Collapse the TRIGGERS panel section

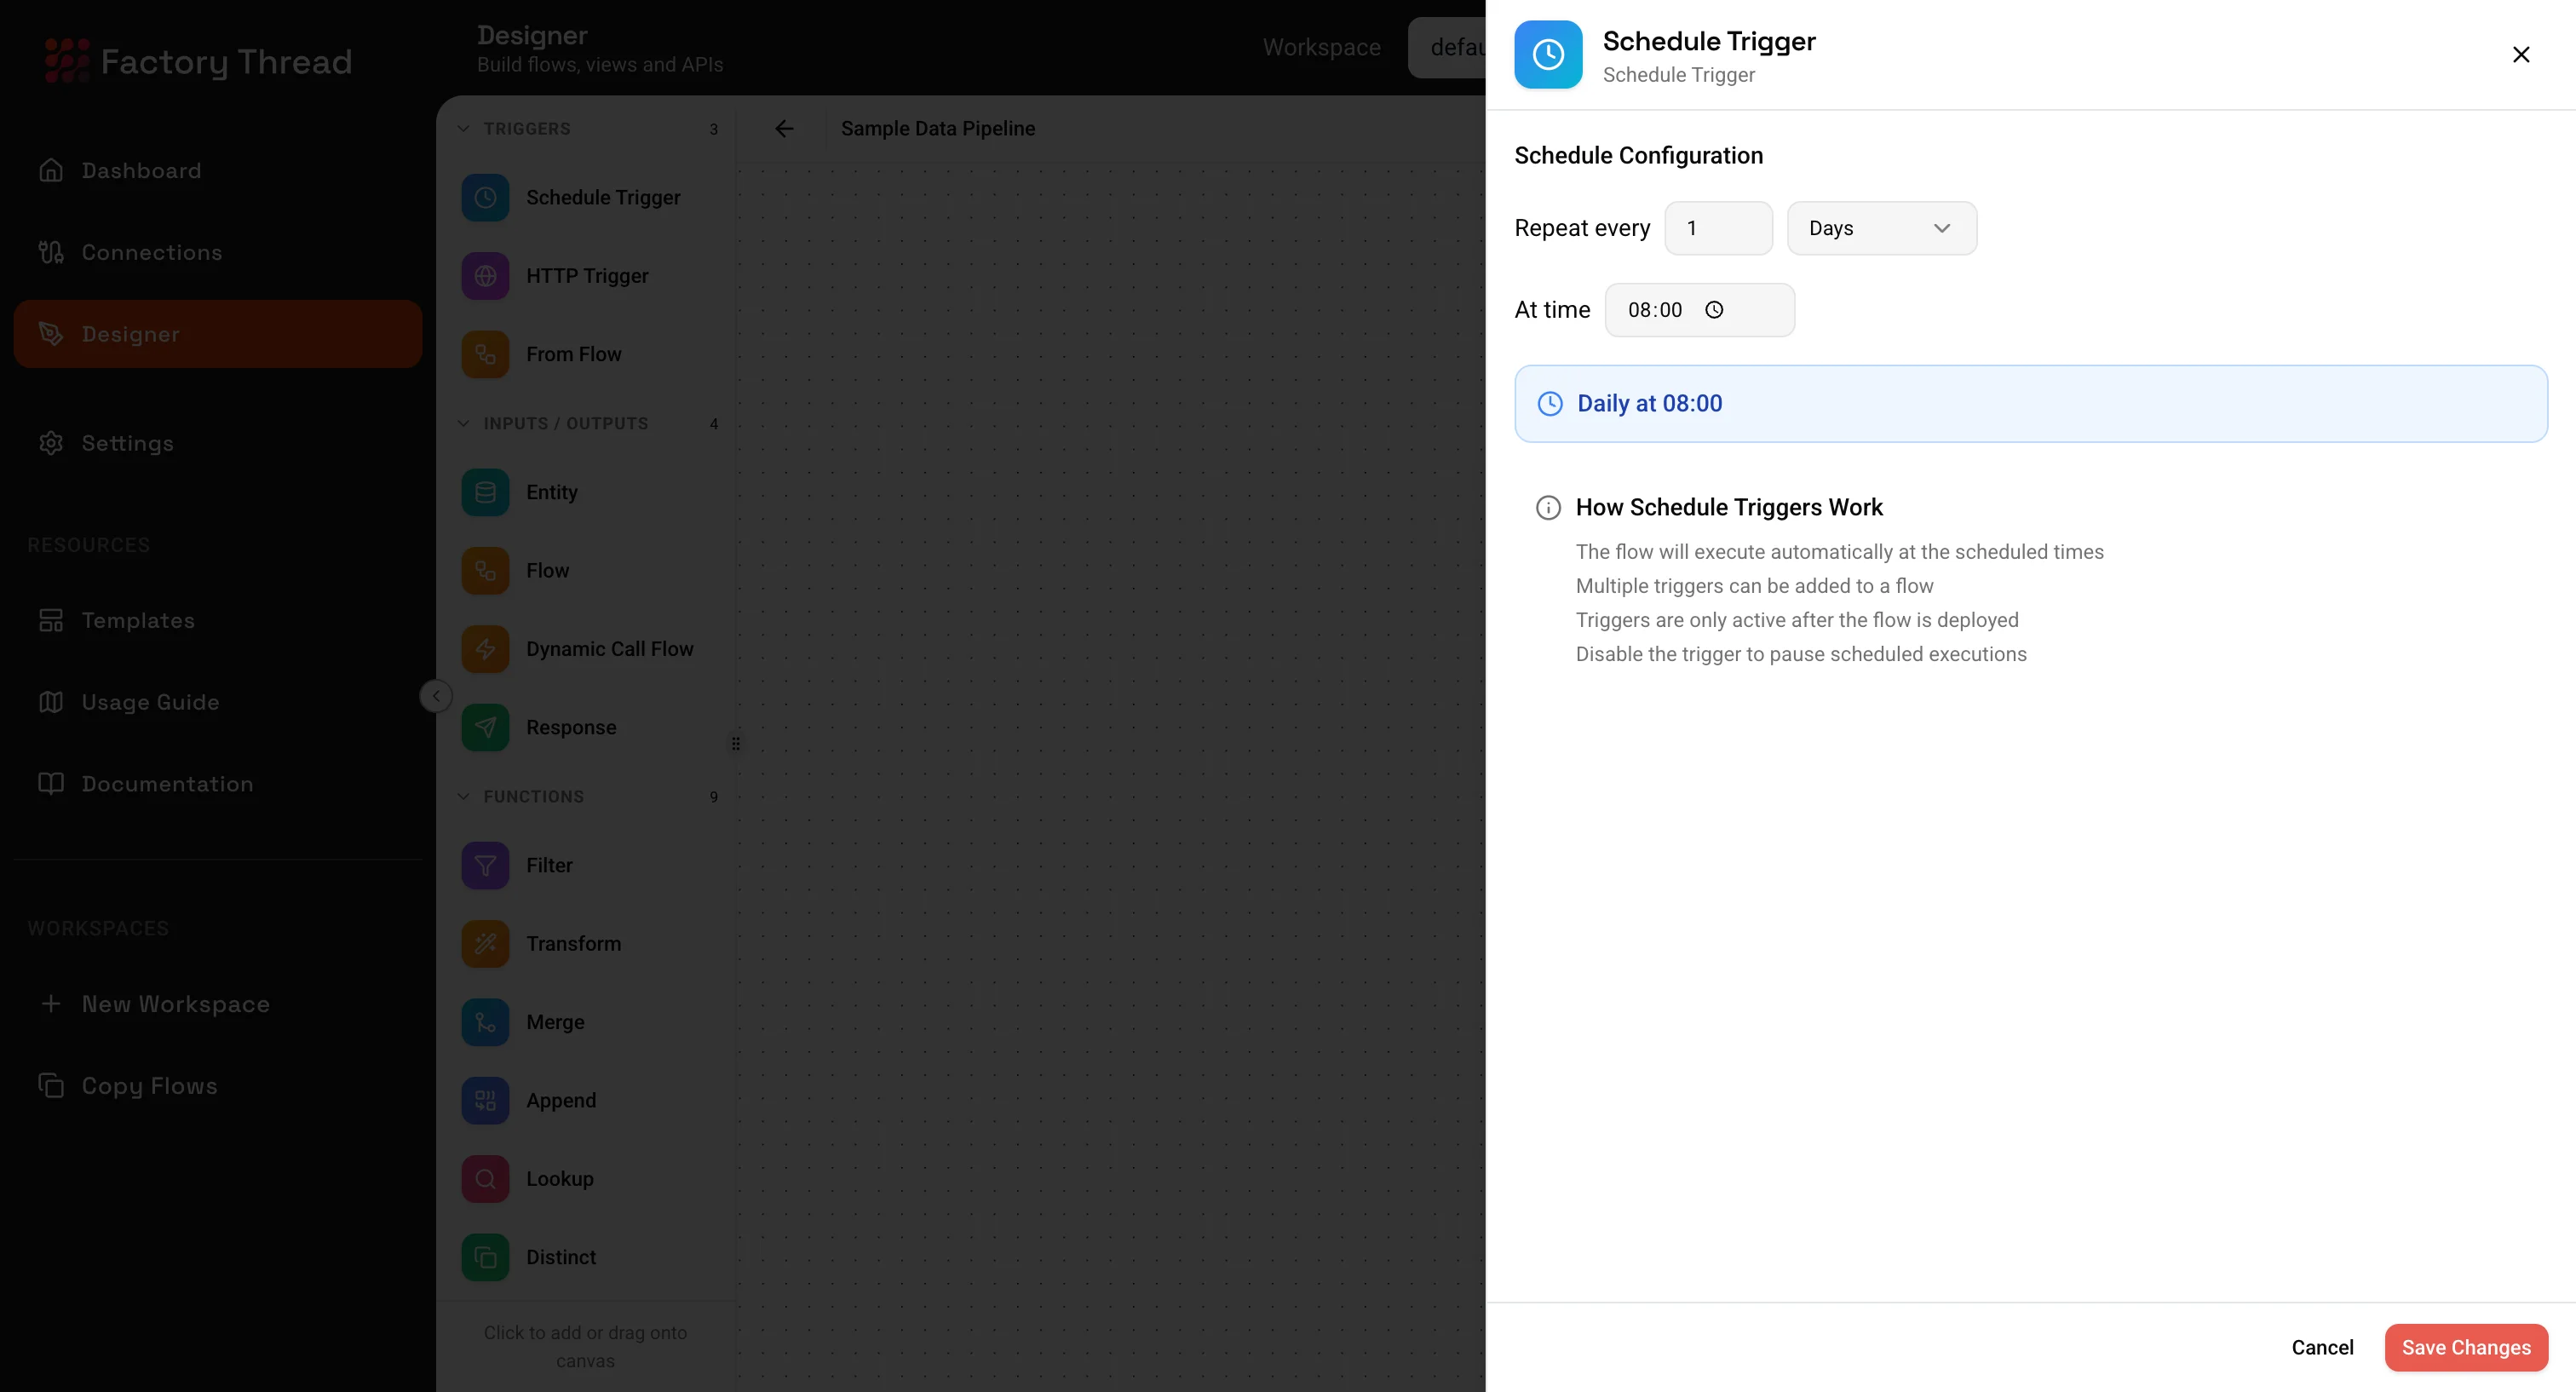463,128
